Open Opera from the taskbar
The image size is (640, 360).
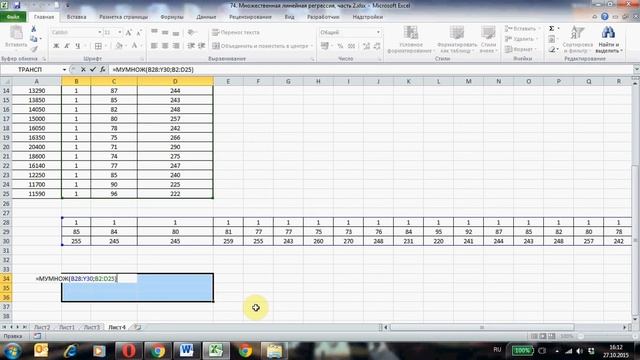(x=129, y=350)
